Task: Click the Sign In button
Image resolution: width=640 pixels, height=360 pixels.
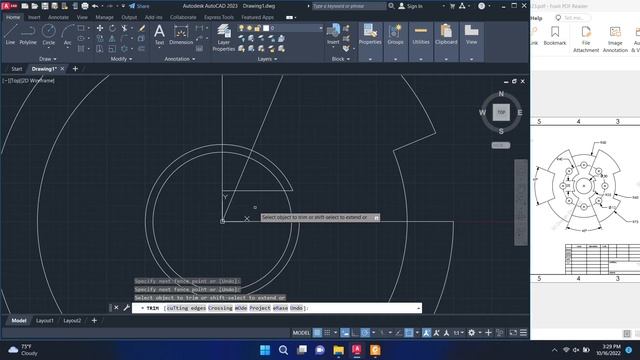Action: (411, 6)
